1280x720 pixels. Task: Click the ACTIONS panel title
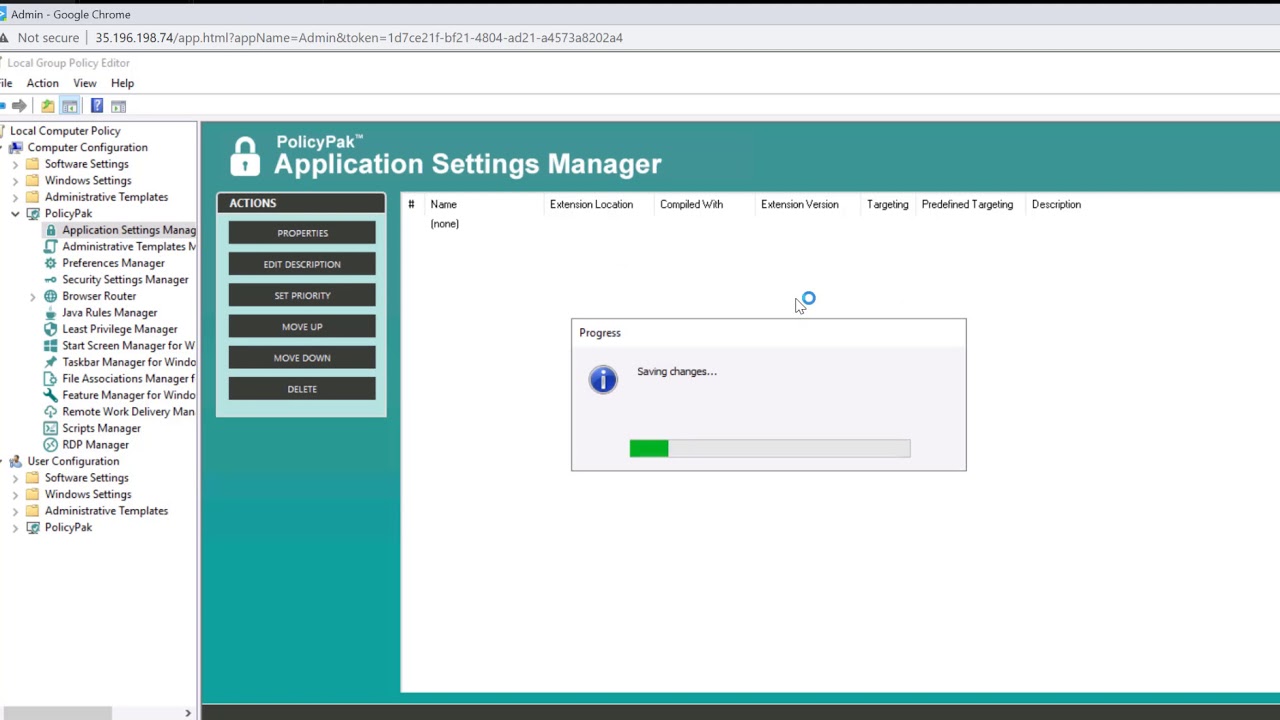[252, 203]
